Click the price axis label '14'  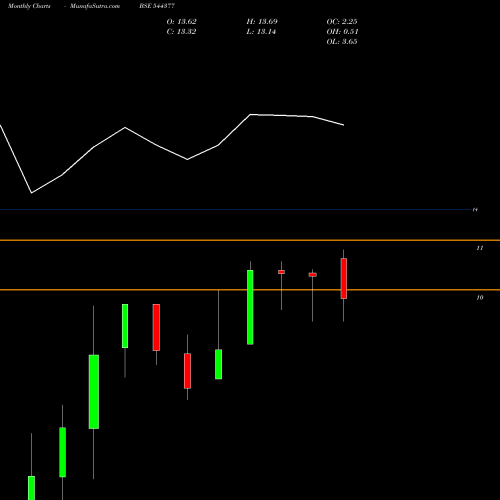click(x=475, y=210)
